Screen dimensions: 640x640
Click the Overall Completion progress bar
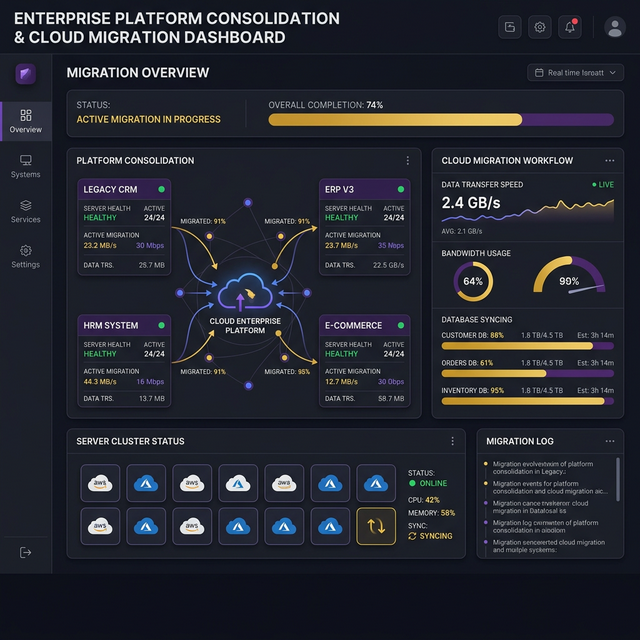coord(441,119)
